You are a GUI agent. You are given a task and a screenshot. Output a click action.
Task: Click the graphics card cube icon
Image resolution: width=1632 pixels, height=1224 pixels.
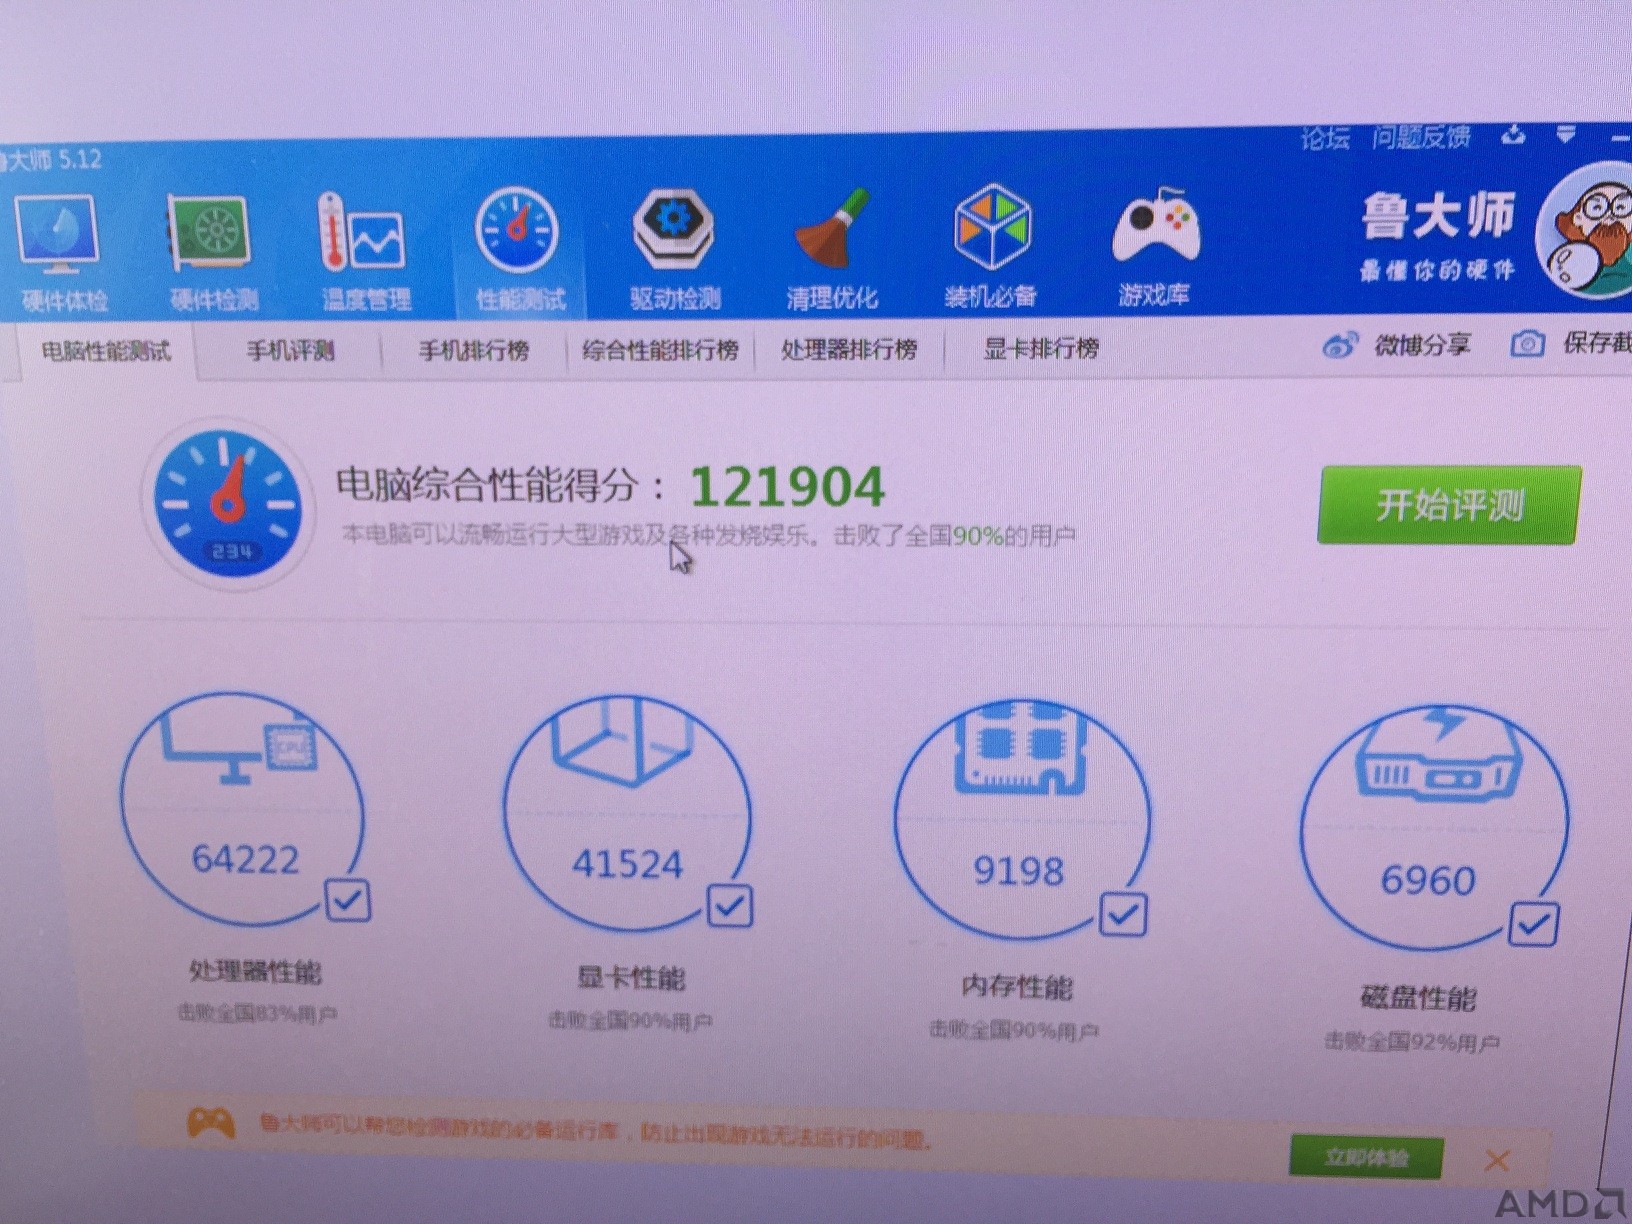pyautogui.click(x=624, y=743)
